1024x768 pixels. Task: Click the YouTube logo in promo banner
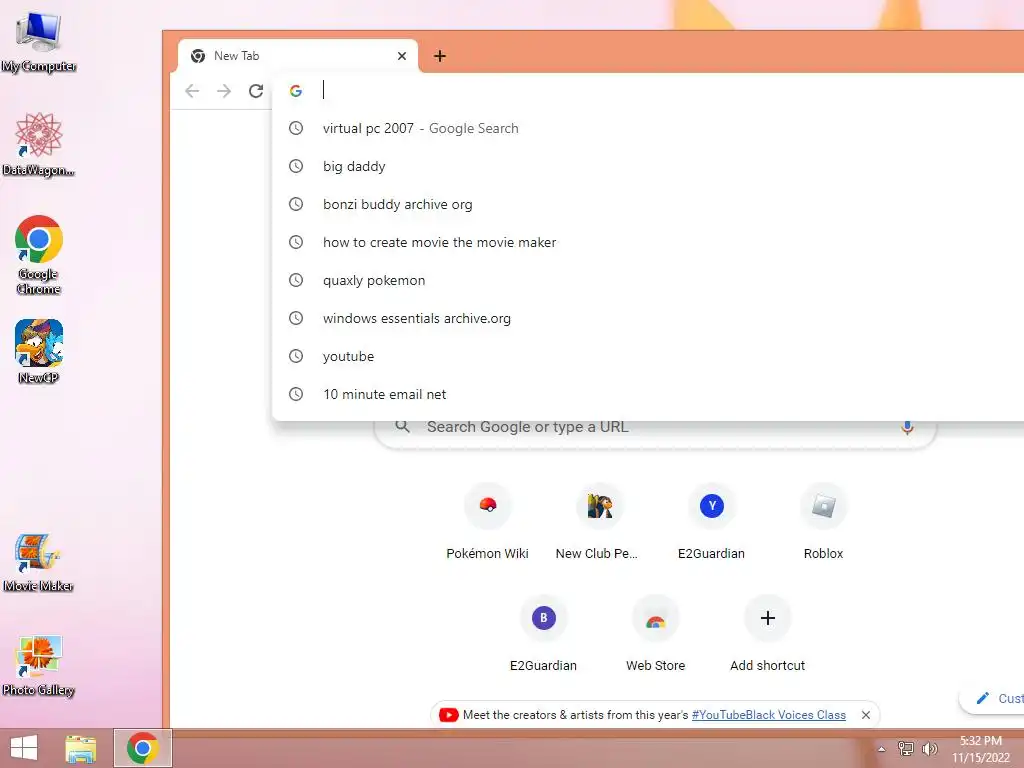point(449,715)
